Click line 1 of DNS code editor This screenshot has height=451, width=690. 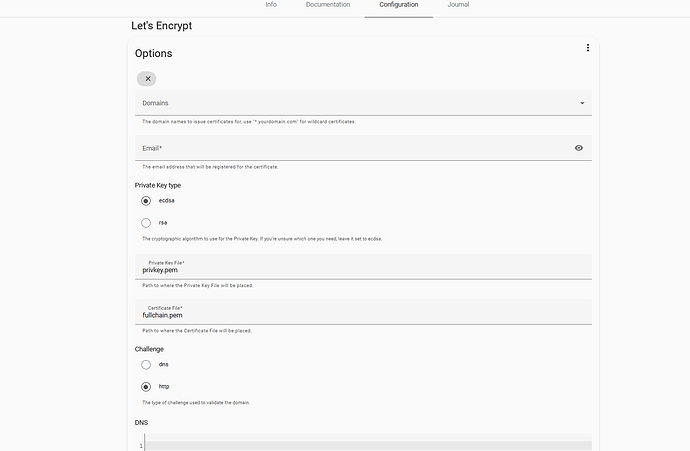[368, 446]
